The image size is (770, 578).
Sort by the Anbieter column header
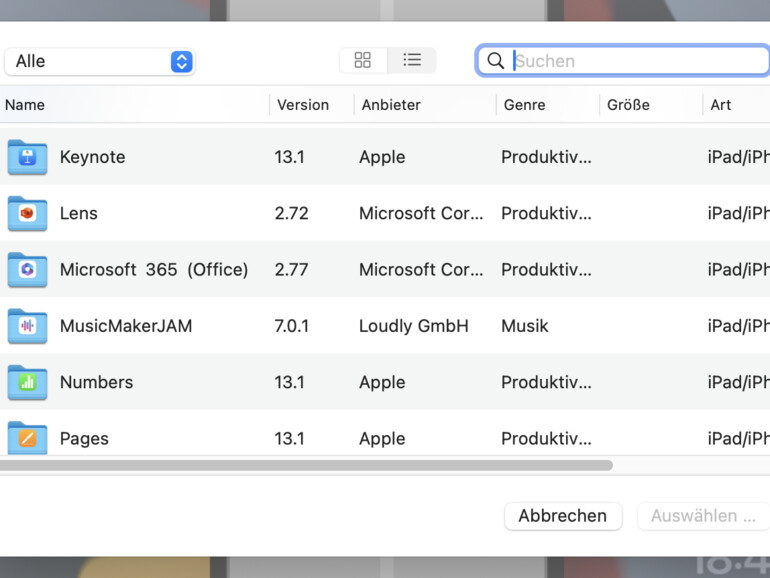tap(391, 105)
